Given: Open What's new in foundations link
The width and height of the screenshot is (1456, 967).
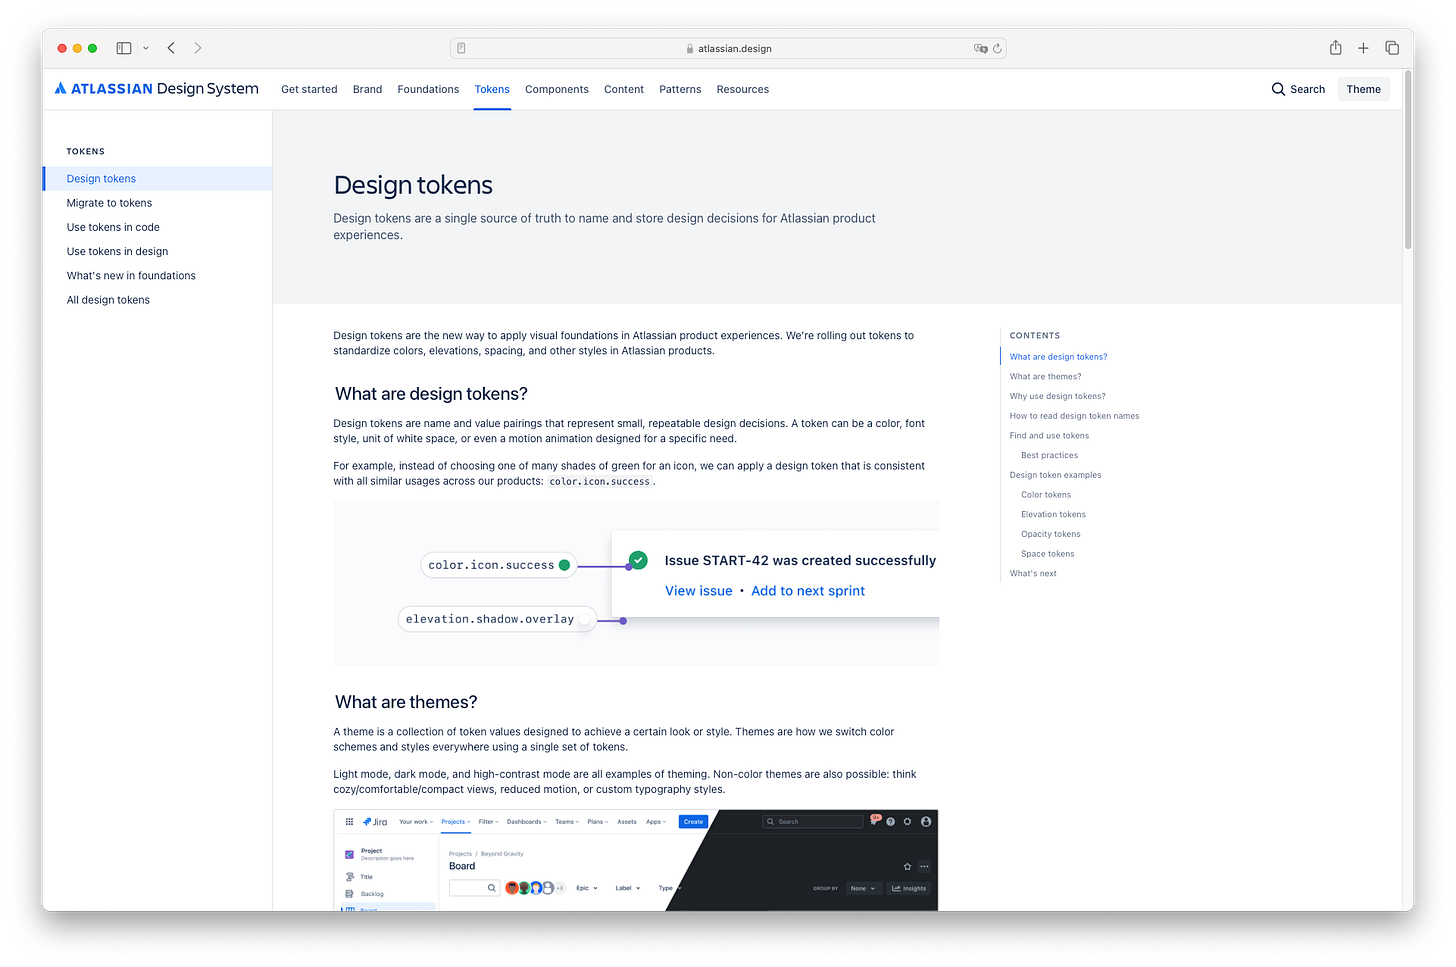Looking at the screenshot, I should pyautogui.click(x=131, y=276).
